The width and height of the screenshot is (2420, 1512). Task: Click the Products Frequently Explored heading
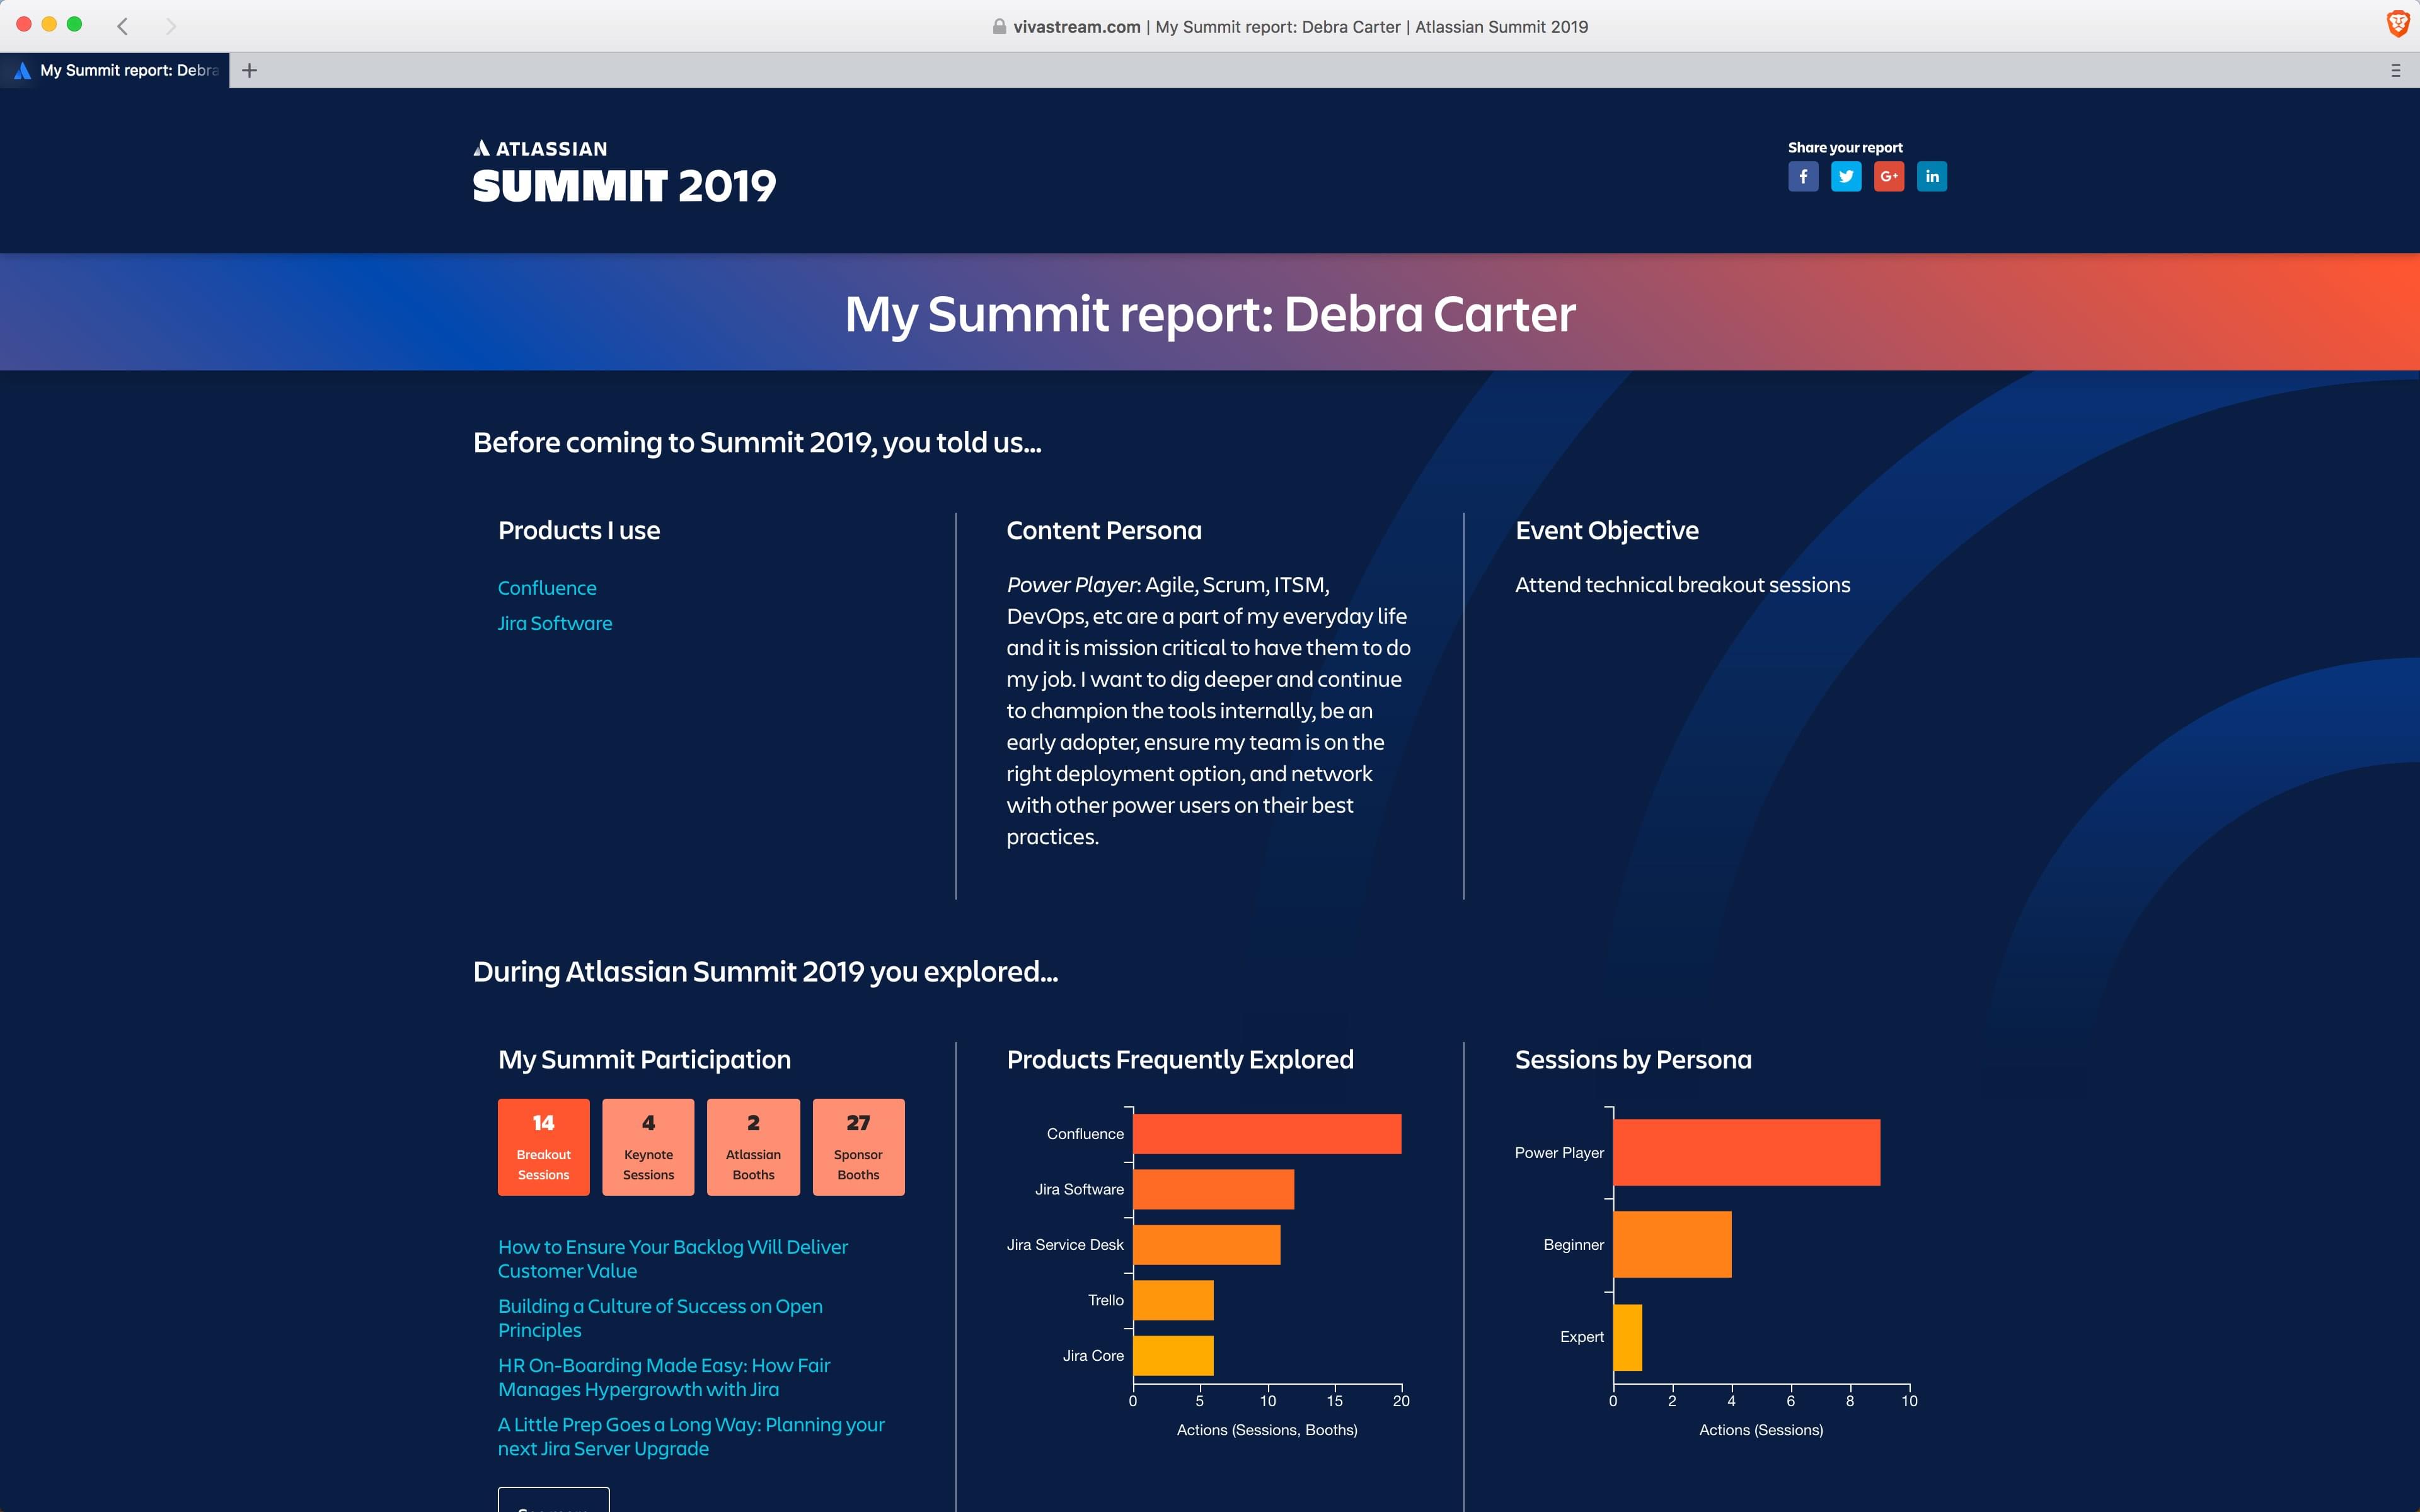click(x=1180, y=1059)
